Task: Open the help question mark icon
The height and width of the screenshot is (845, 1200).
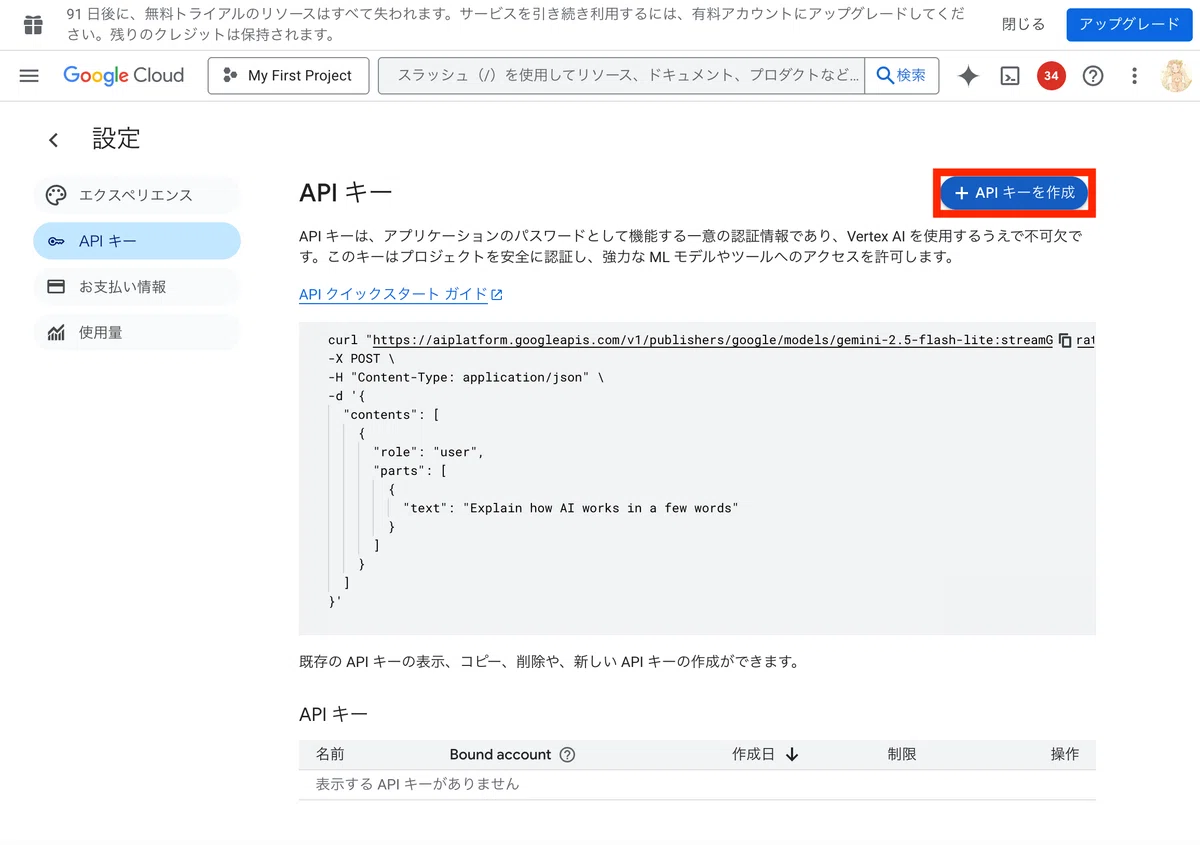Action: click(1093, 76)
